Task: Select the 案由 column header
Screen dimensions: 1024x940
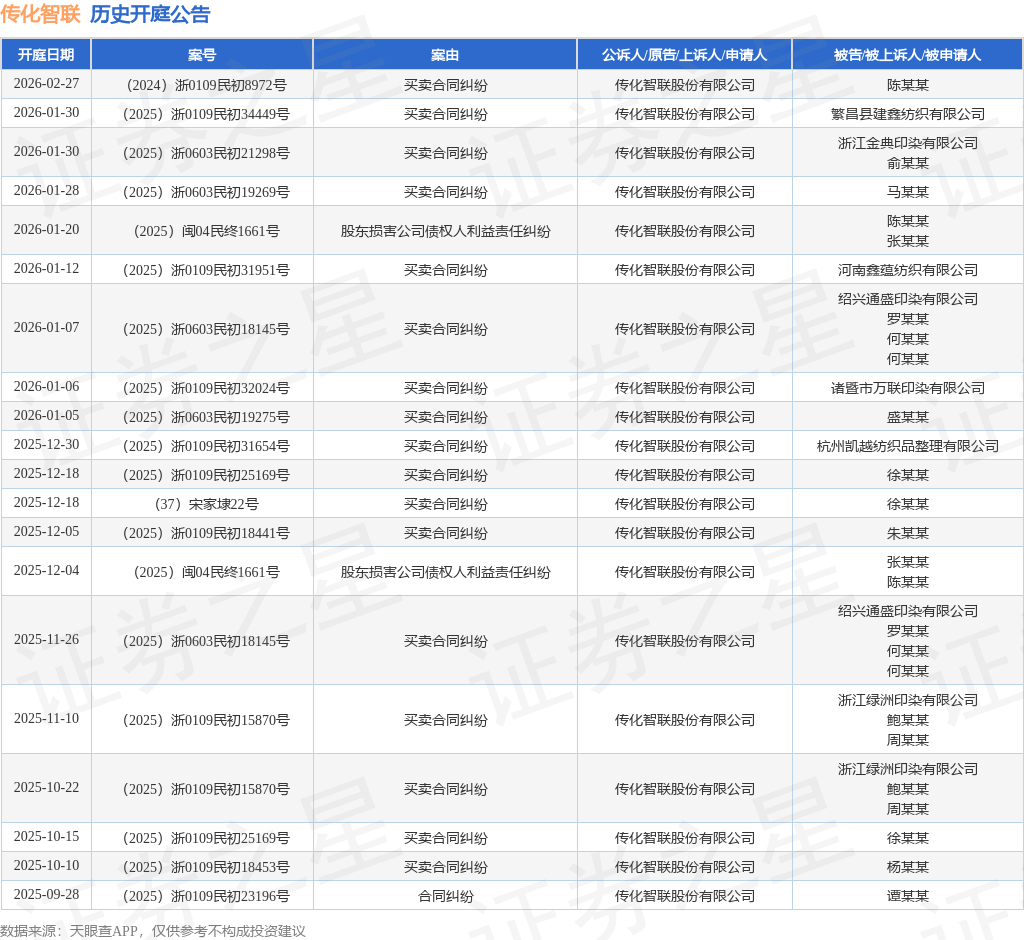Action: coord(445,55)
